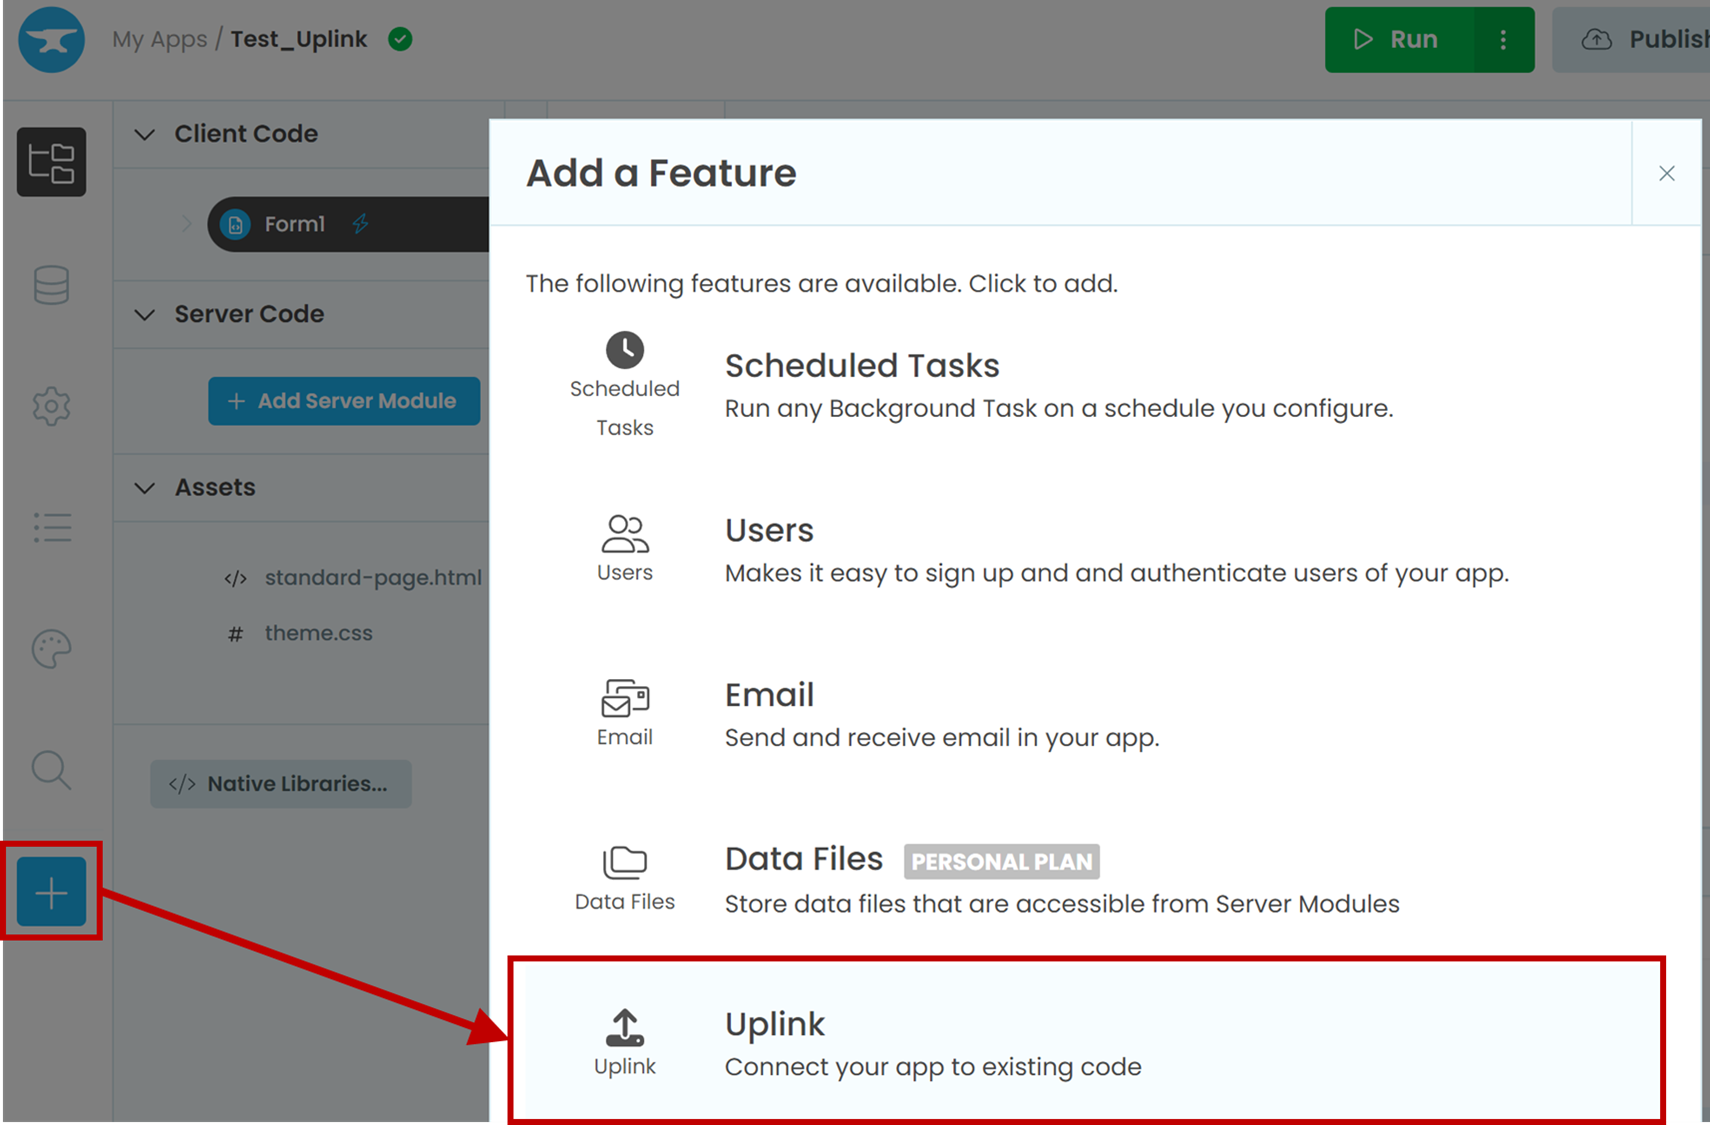Click the Scheduled Tasks clock icon

point(625,350)
